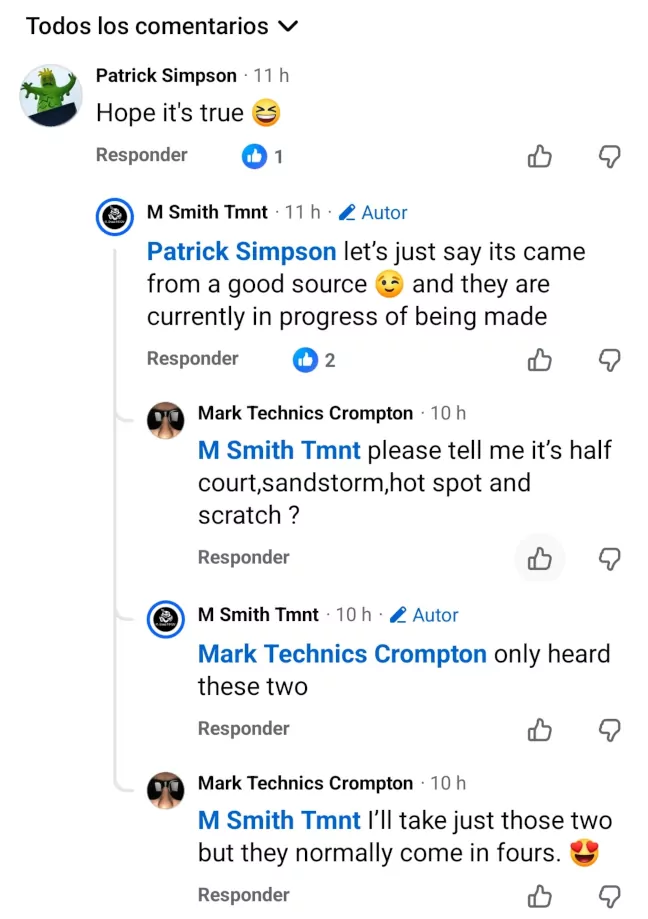Dislike Patrick Simpson's comment with thumbs down
This screenshot has height=919, width=648.
click(x=609, y=157)
